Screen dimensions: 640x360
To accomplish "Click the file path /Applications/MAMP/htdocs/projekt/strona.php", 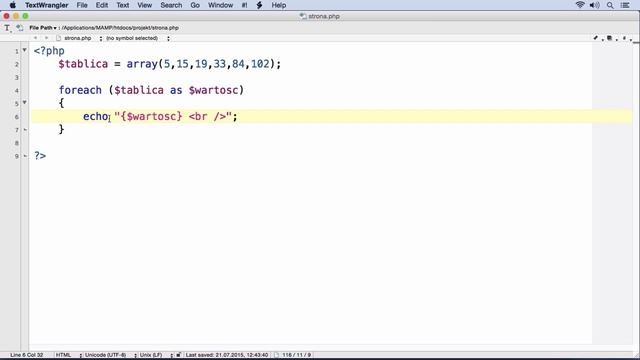I will [120, 28].
